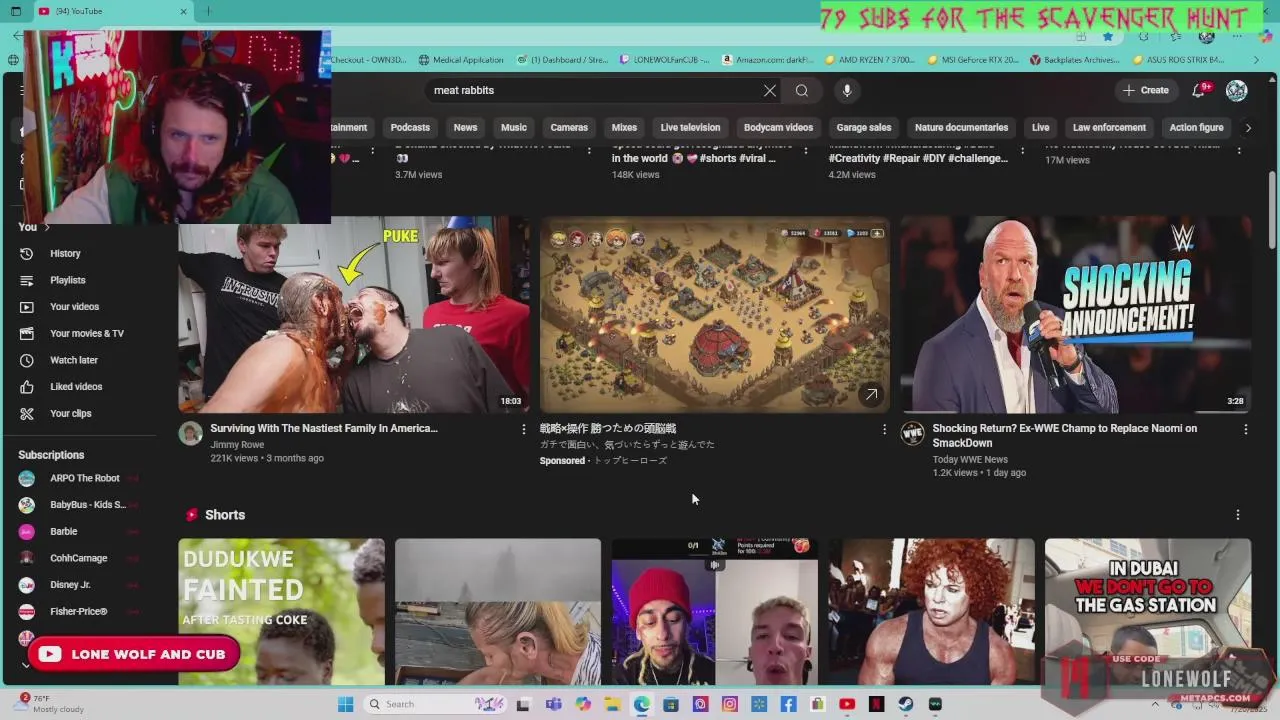Open the red beanie short
Image resolution: width=1280 pixels, height=720 pixels.
(714, 612)
